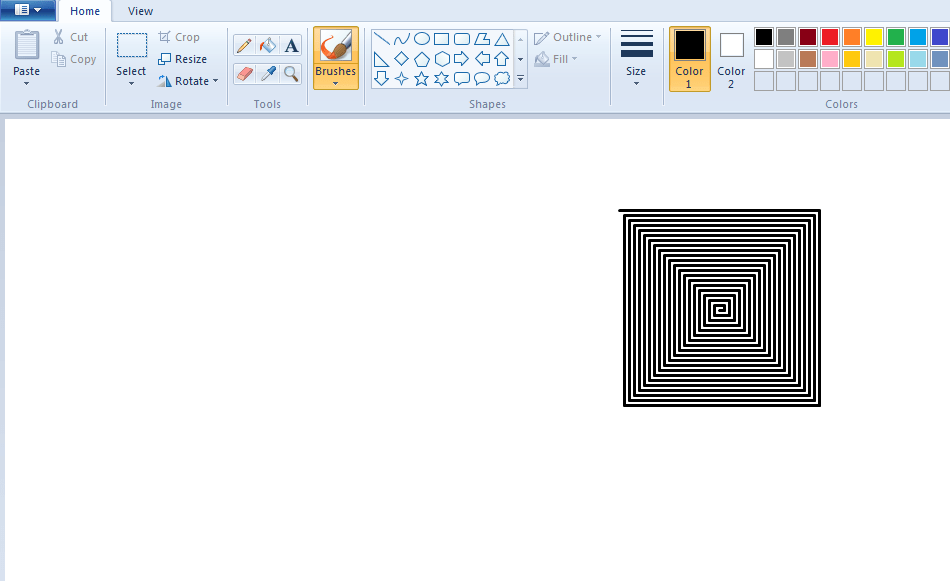Image resolution: width=950 pixels, height=581 pixels.
Task: Open the Size dropdown
Action: [636, 58]
